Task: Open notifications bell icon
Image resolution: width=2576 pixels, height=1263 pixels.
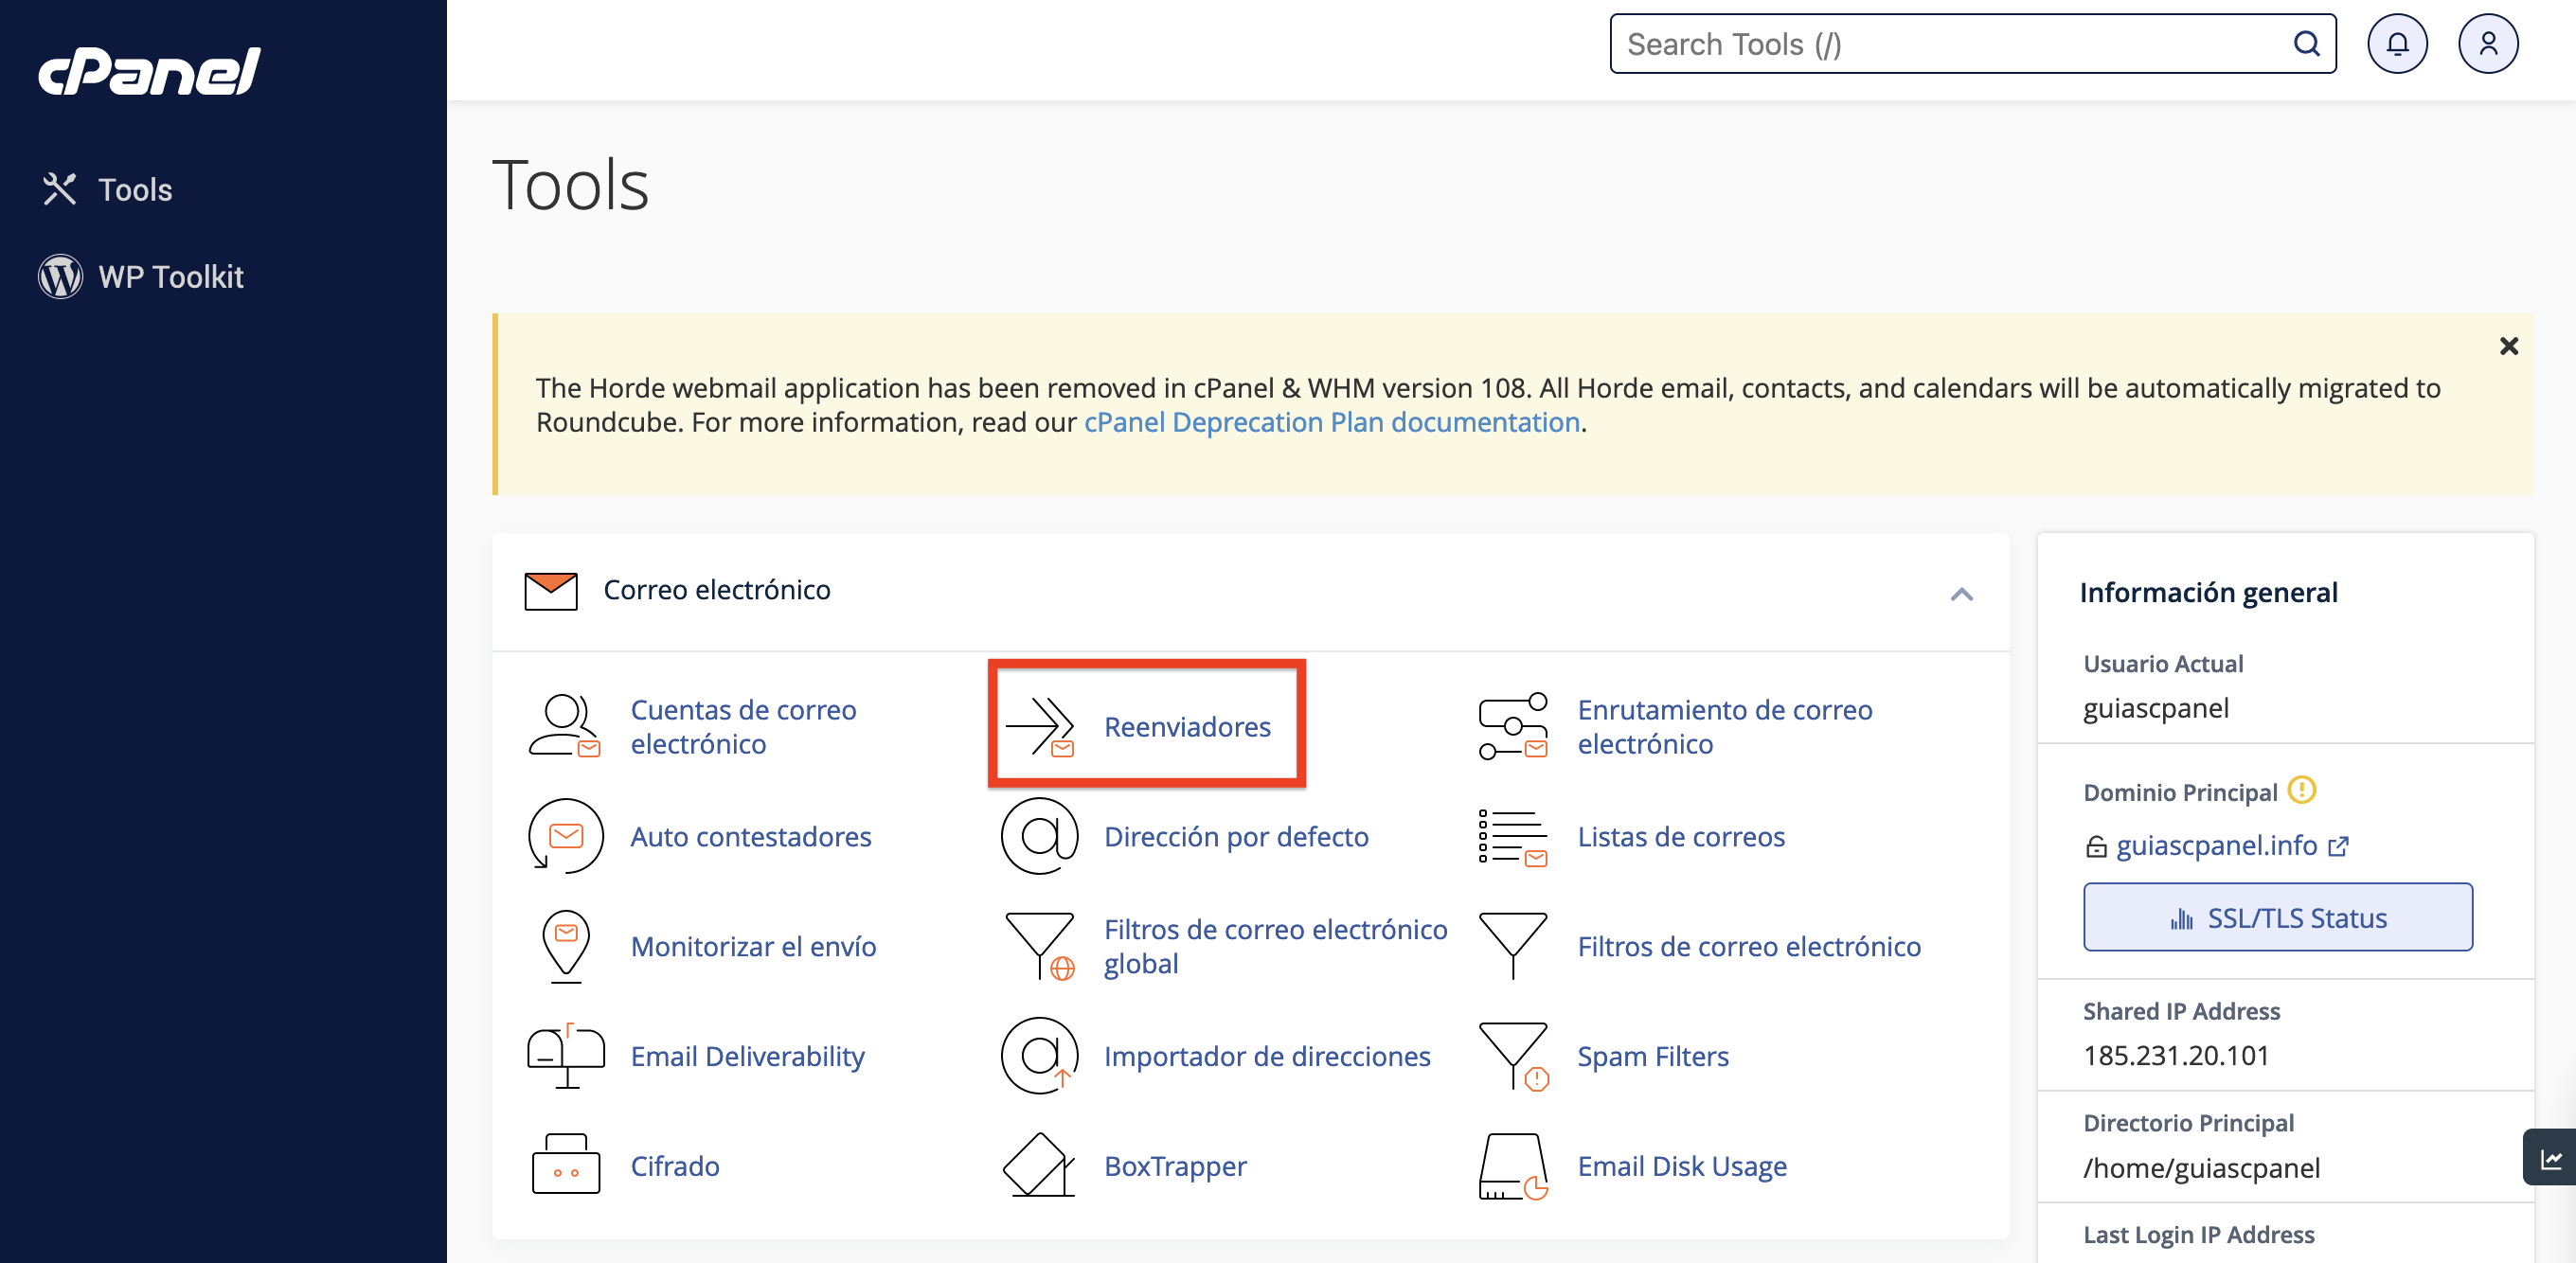Action: tap(2397, 44)
